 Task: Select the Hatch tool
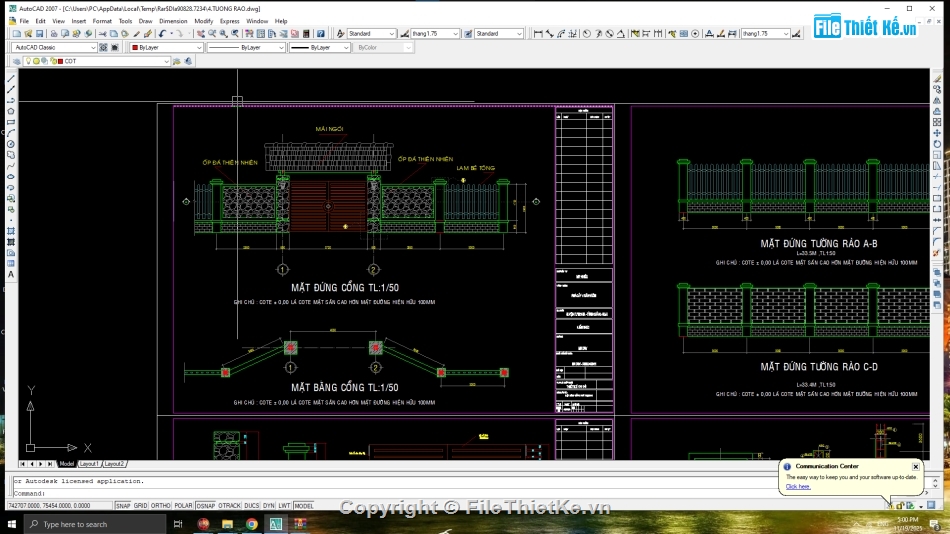(11, 232)
